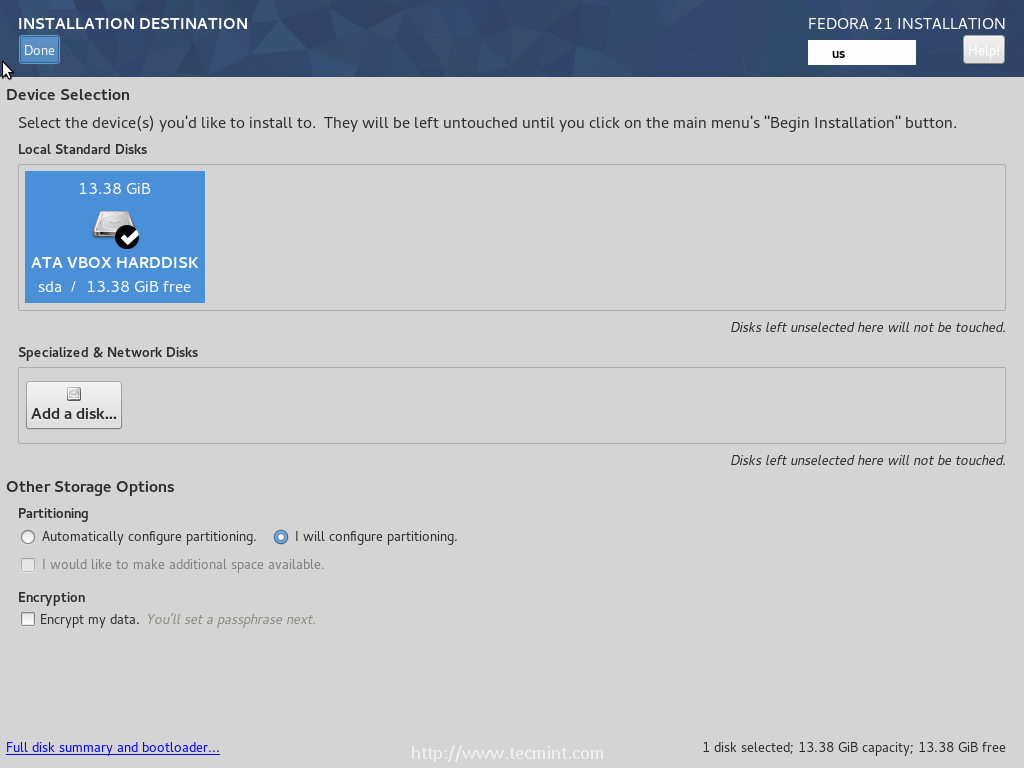Screen dimensions: 1024x768
Task: Open Full disk summary and bootloader link
Action: [113, 747]
